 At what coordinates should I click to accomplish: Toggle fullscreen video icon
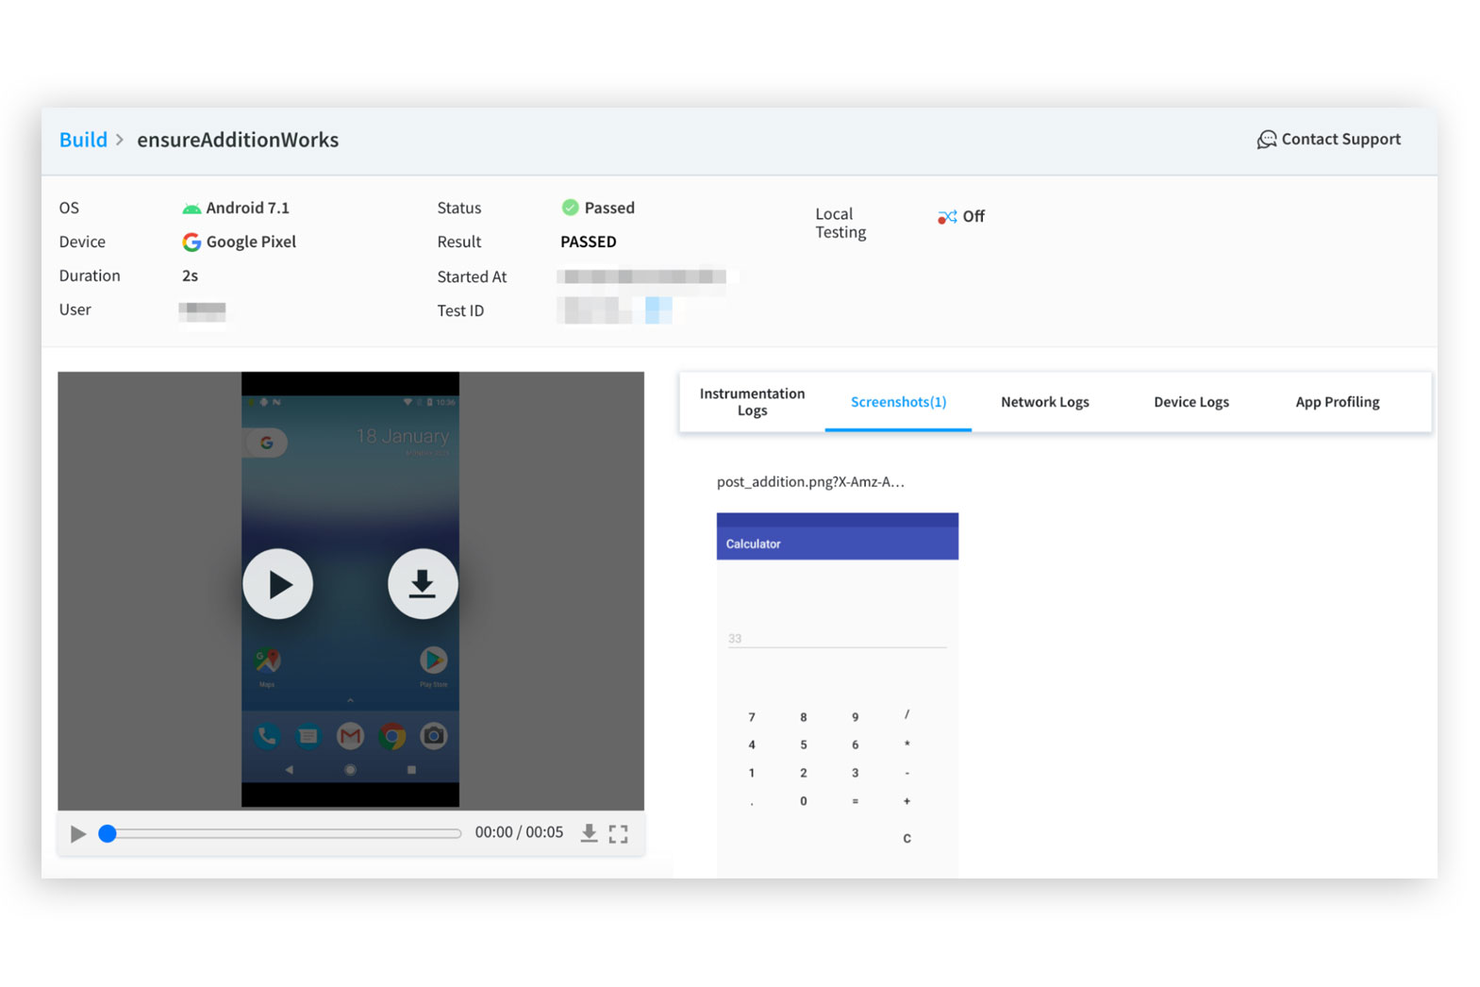pyautogui.click(x=618, y=833)
